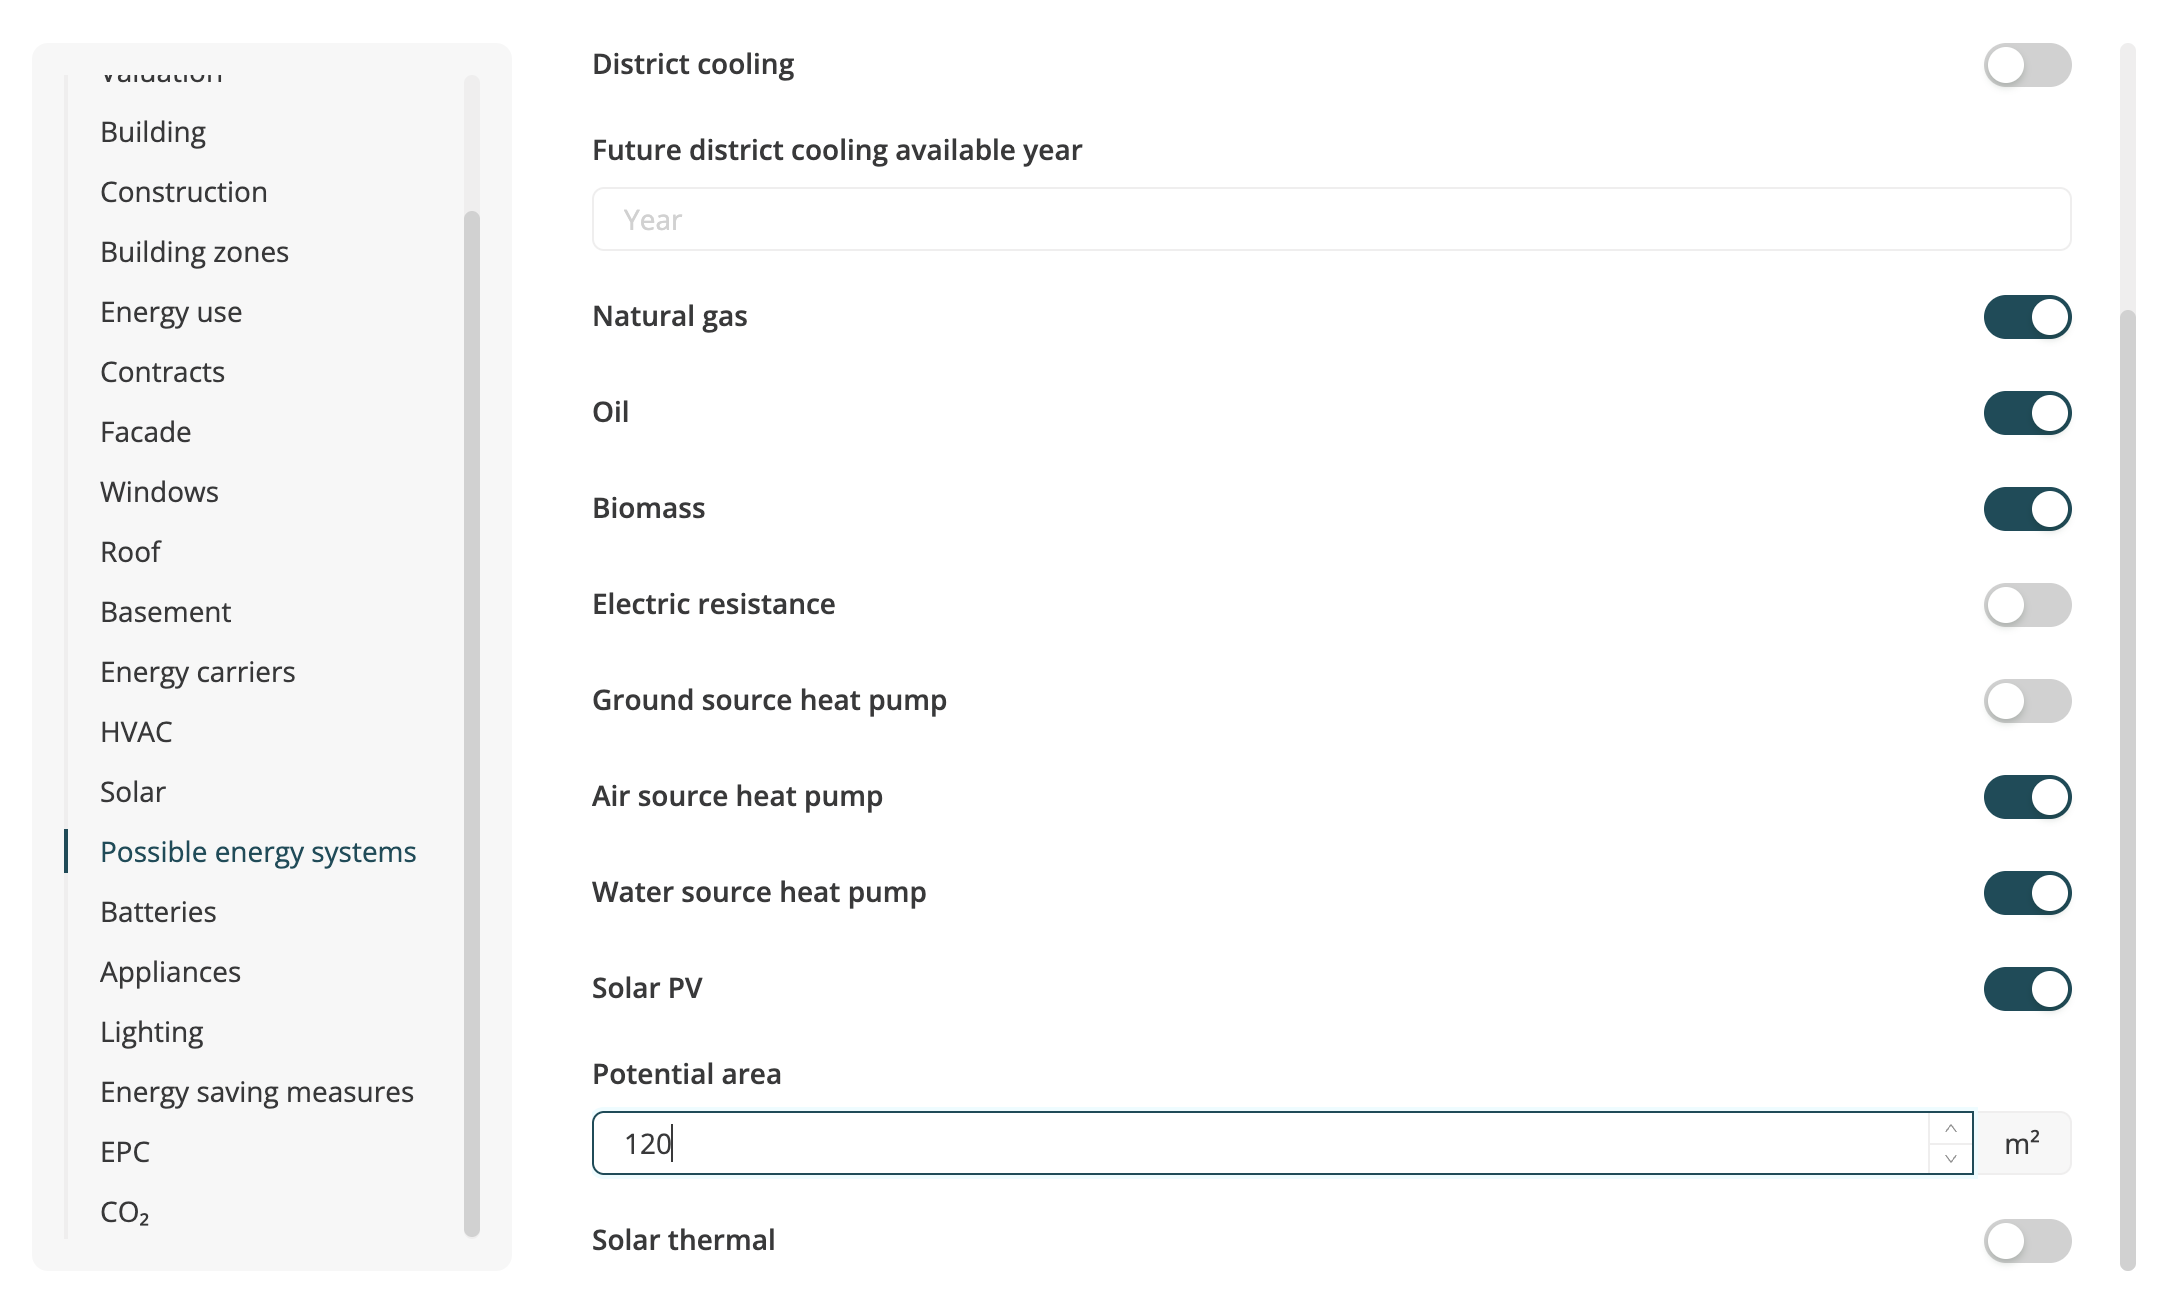The image size is (2176, 1294).
Task: Disable the Oil toggle
Action: coord(2027,413)
